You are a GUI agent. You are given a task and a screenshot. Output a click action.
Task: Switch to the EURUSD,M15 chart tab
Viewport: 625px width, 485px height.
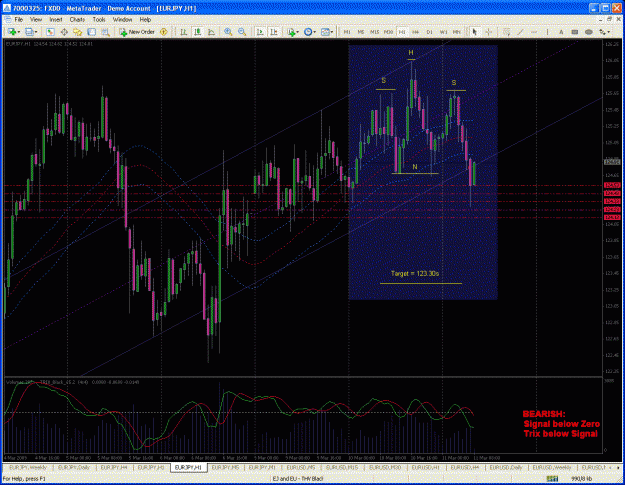(x=342, y=467)
